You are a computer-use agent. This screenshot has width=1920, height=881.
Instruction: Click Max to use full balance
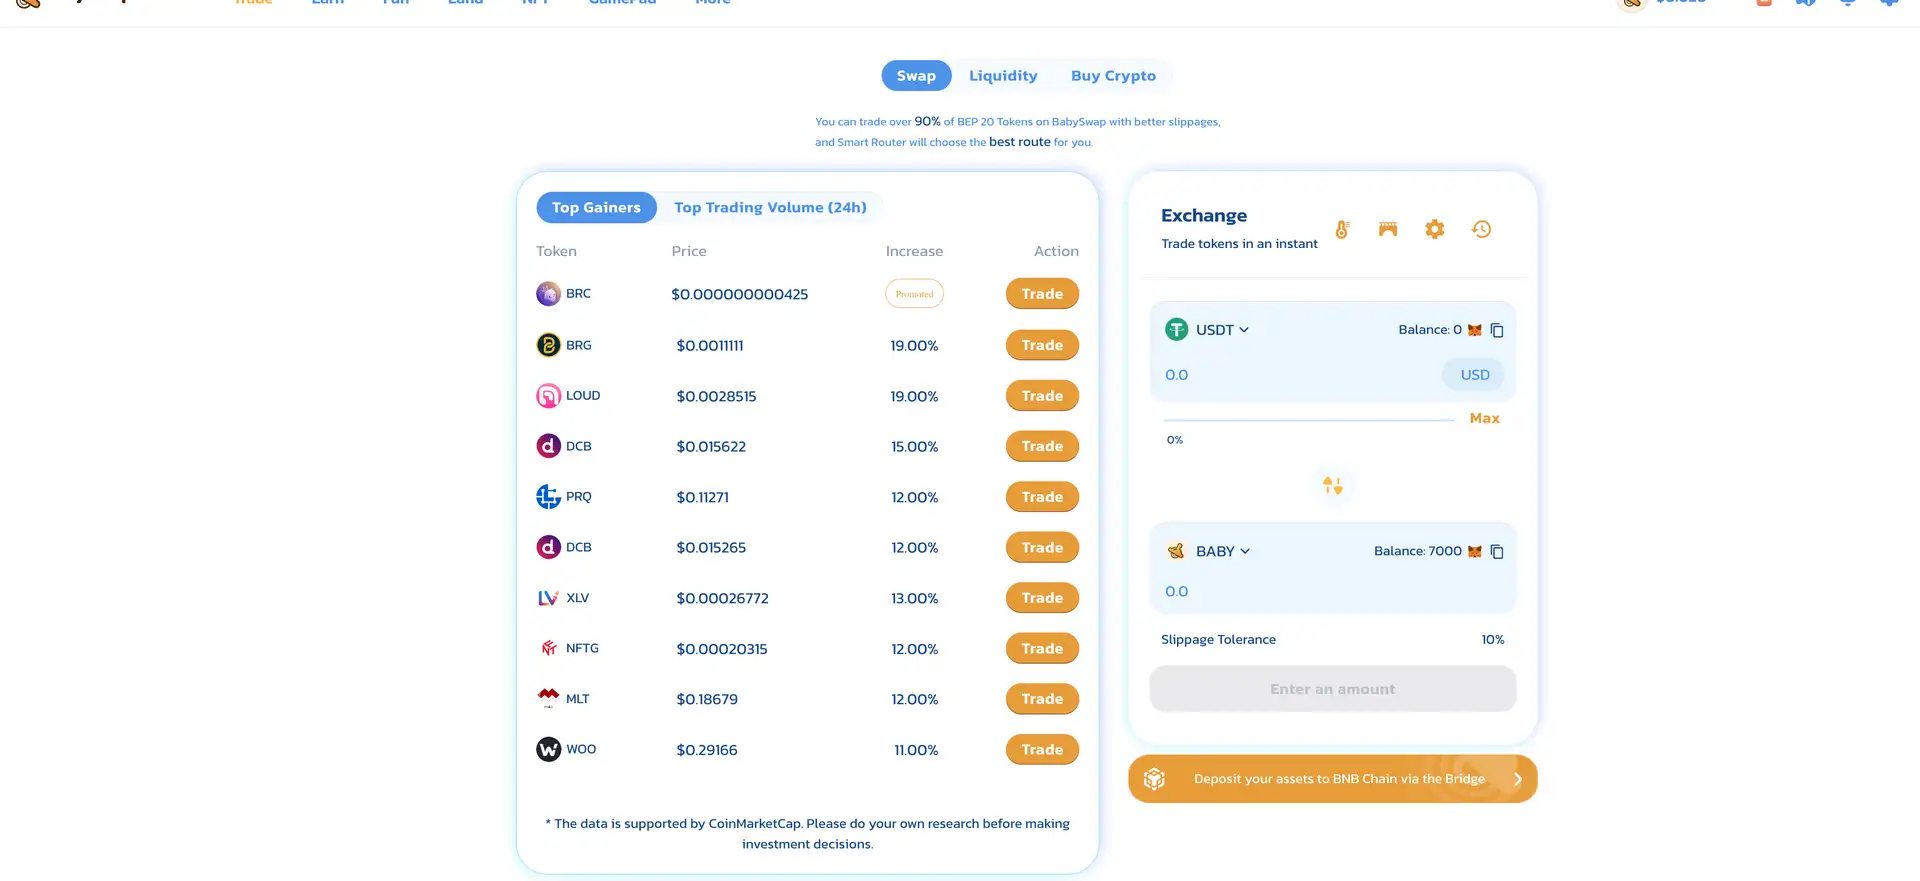(x=1484, y=419)
